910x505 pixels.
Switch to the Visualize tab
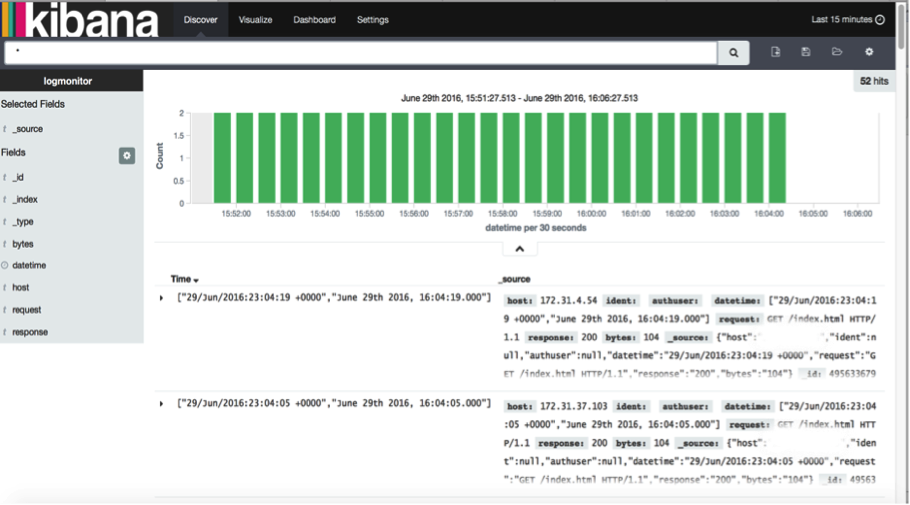click(x=255, y=20)
